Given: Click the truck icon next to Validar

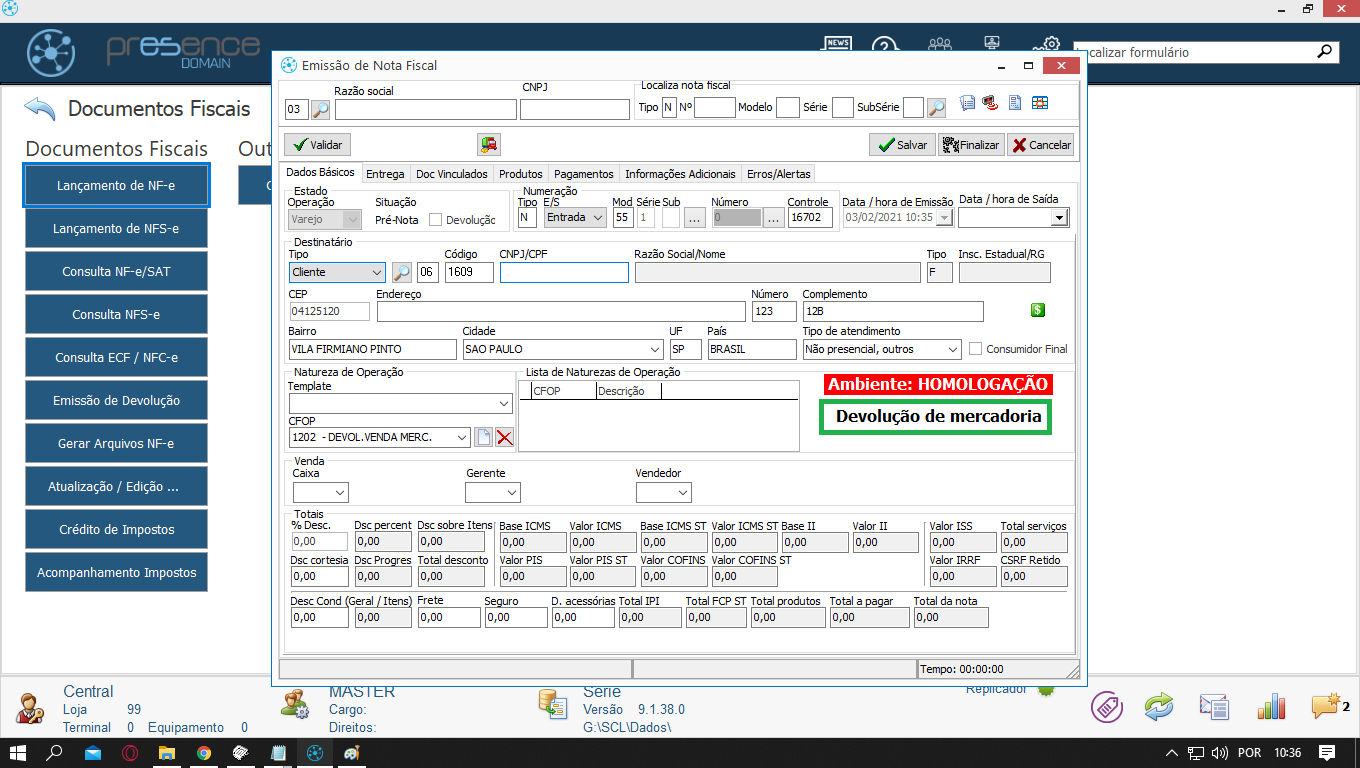Looking at the screenshot, I should (x=489, y=144).
